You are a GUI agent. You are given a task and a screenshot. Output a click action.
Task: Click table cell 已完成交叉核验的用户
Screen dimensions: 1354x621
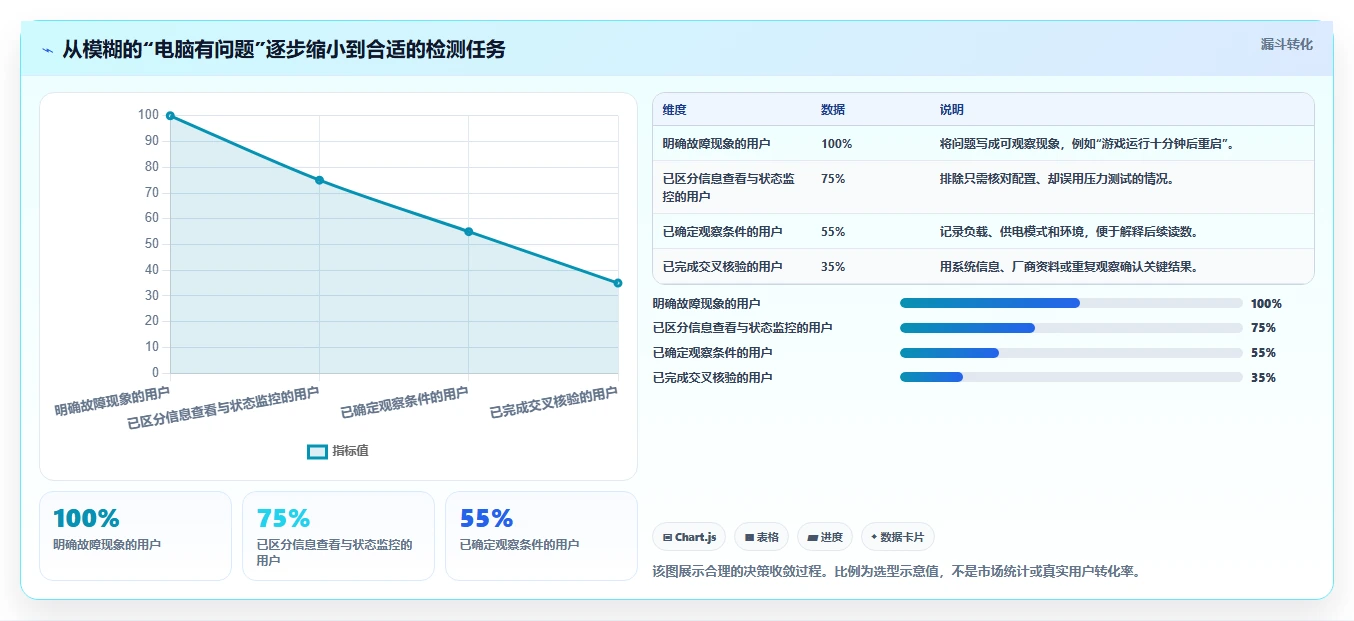[722, 267]
